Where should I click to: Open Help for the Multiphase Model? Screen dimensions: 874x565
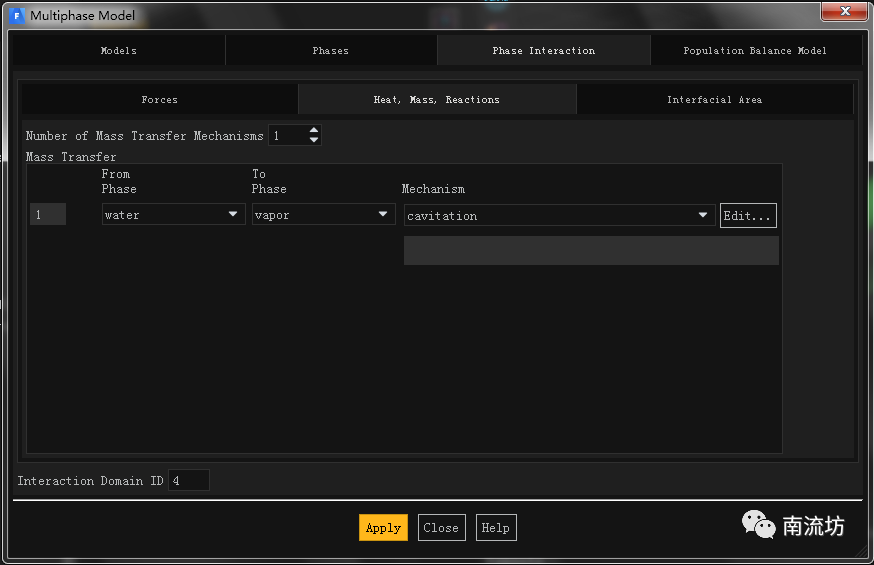(x=495, y=528)
